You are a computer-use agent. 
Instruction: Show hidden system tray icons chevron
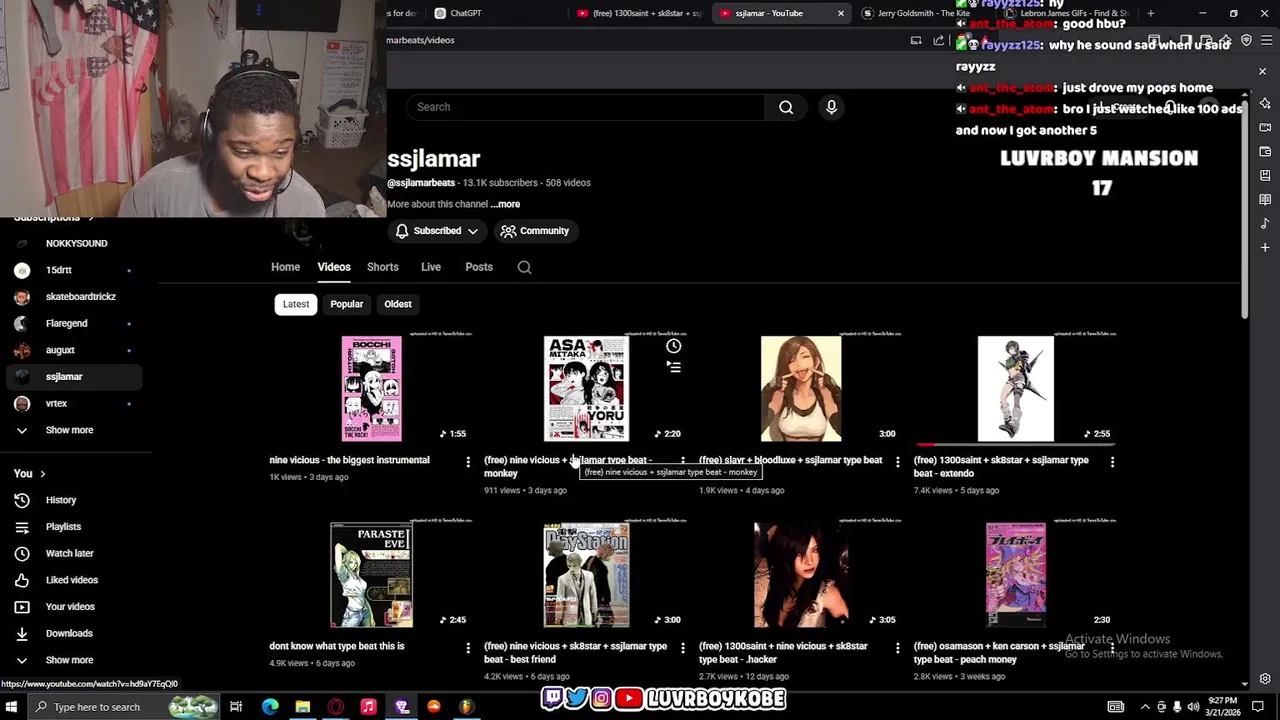click(1145, 707)
